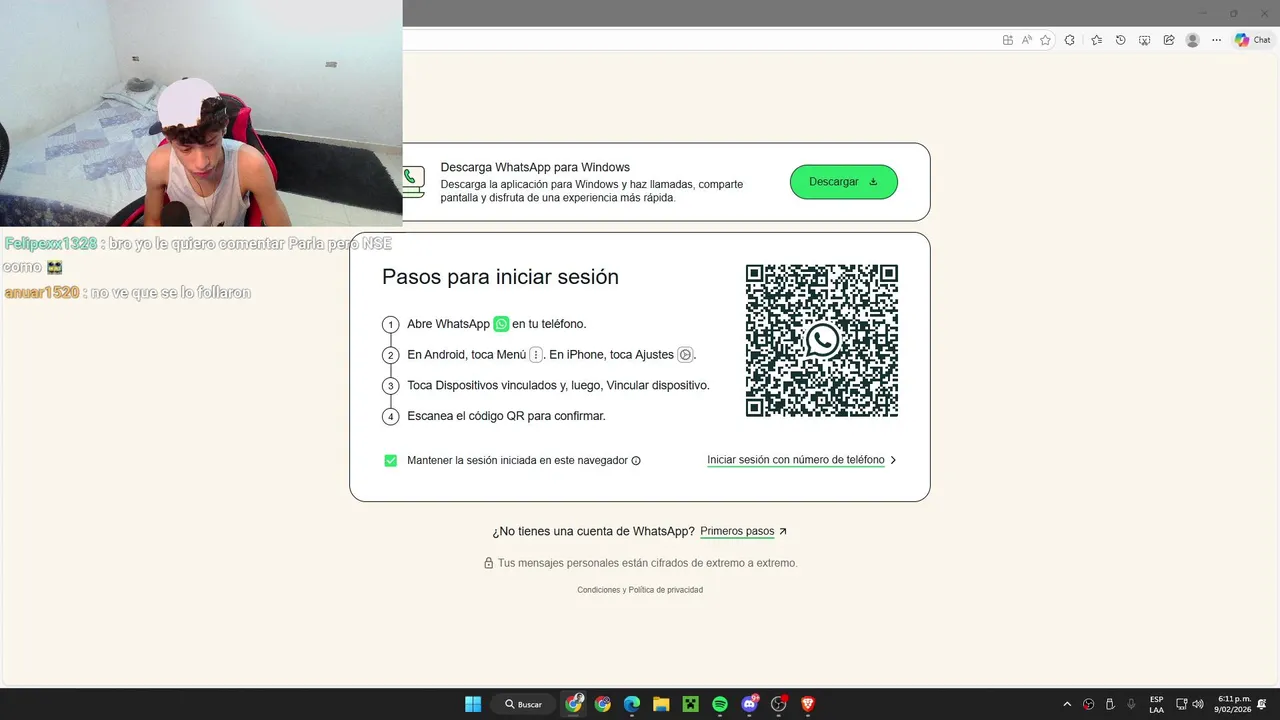
Task: Open the volume control in system tray
Action: pyautogui.click(x=1198, y=704)
